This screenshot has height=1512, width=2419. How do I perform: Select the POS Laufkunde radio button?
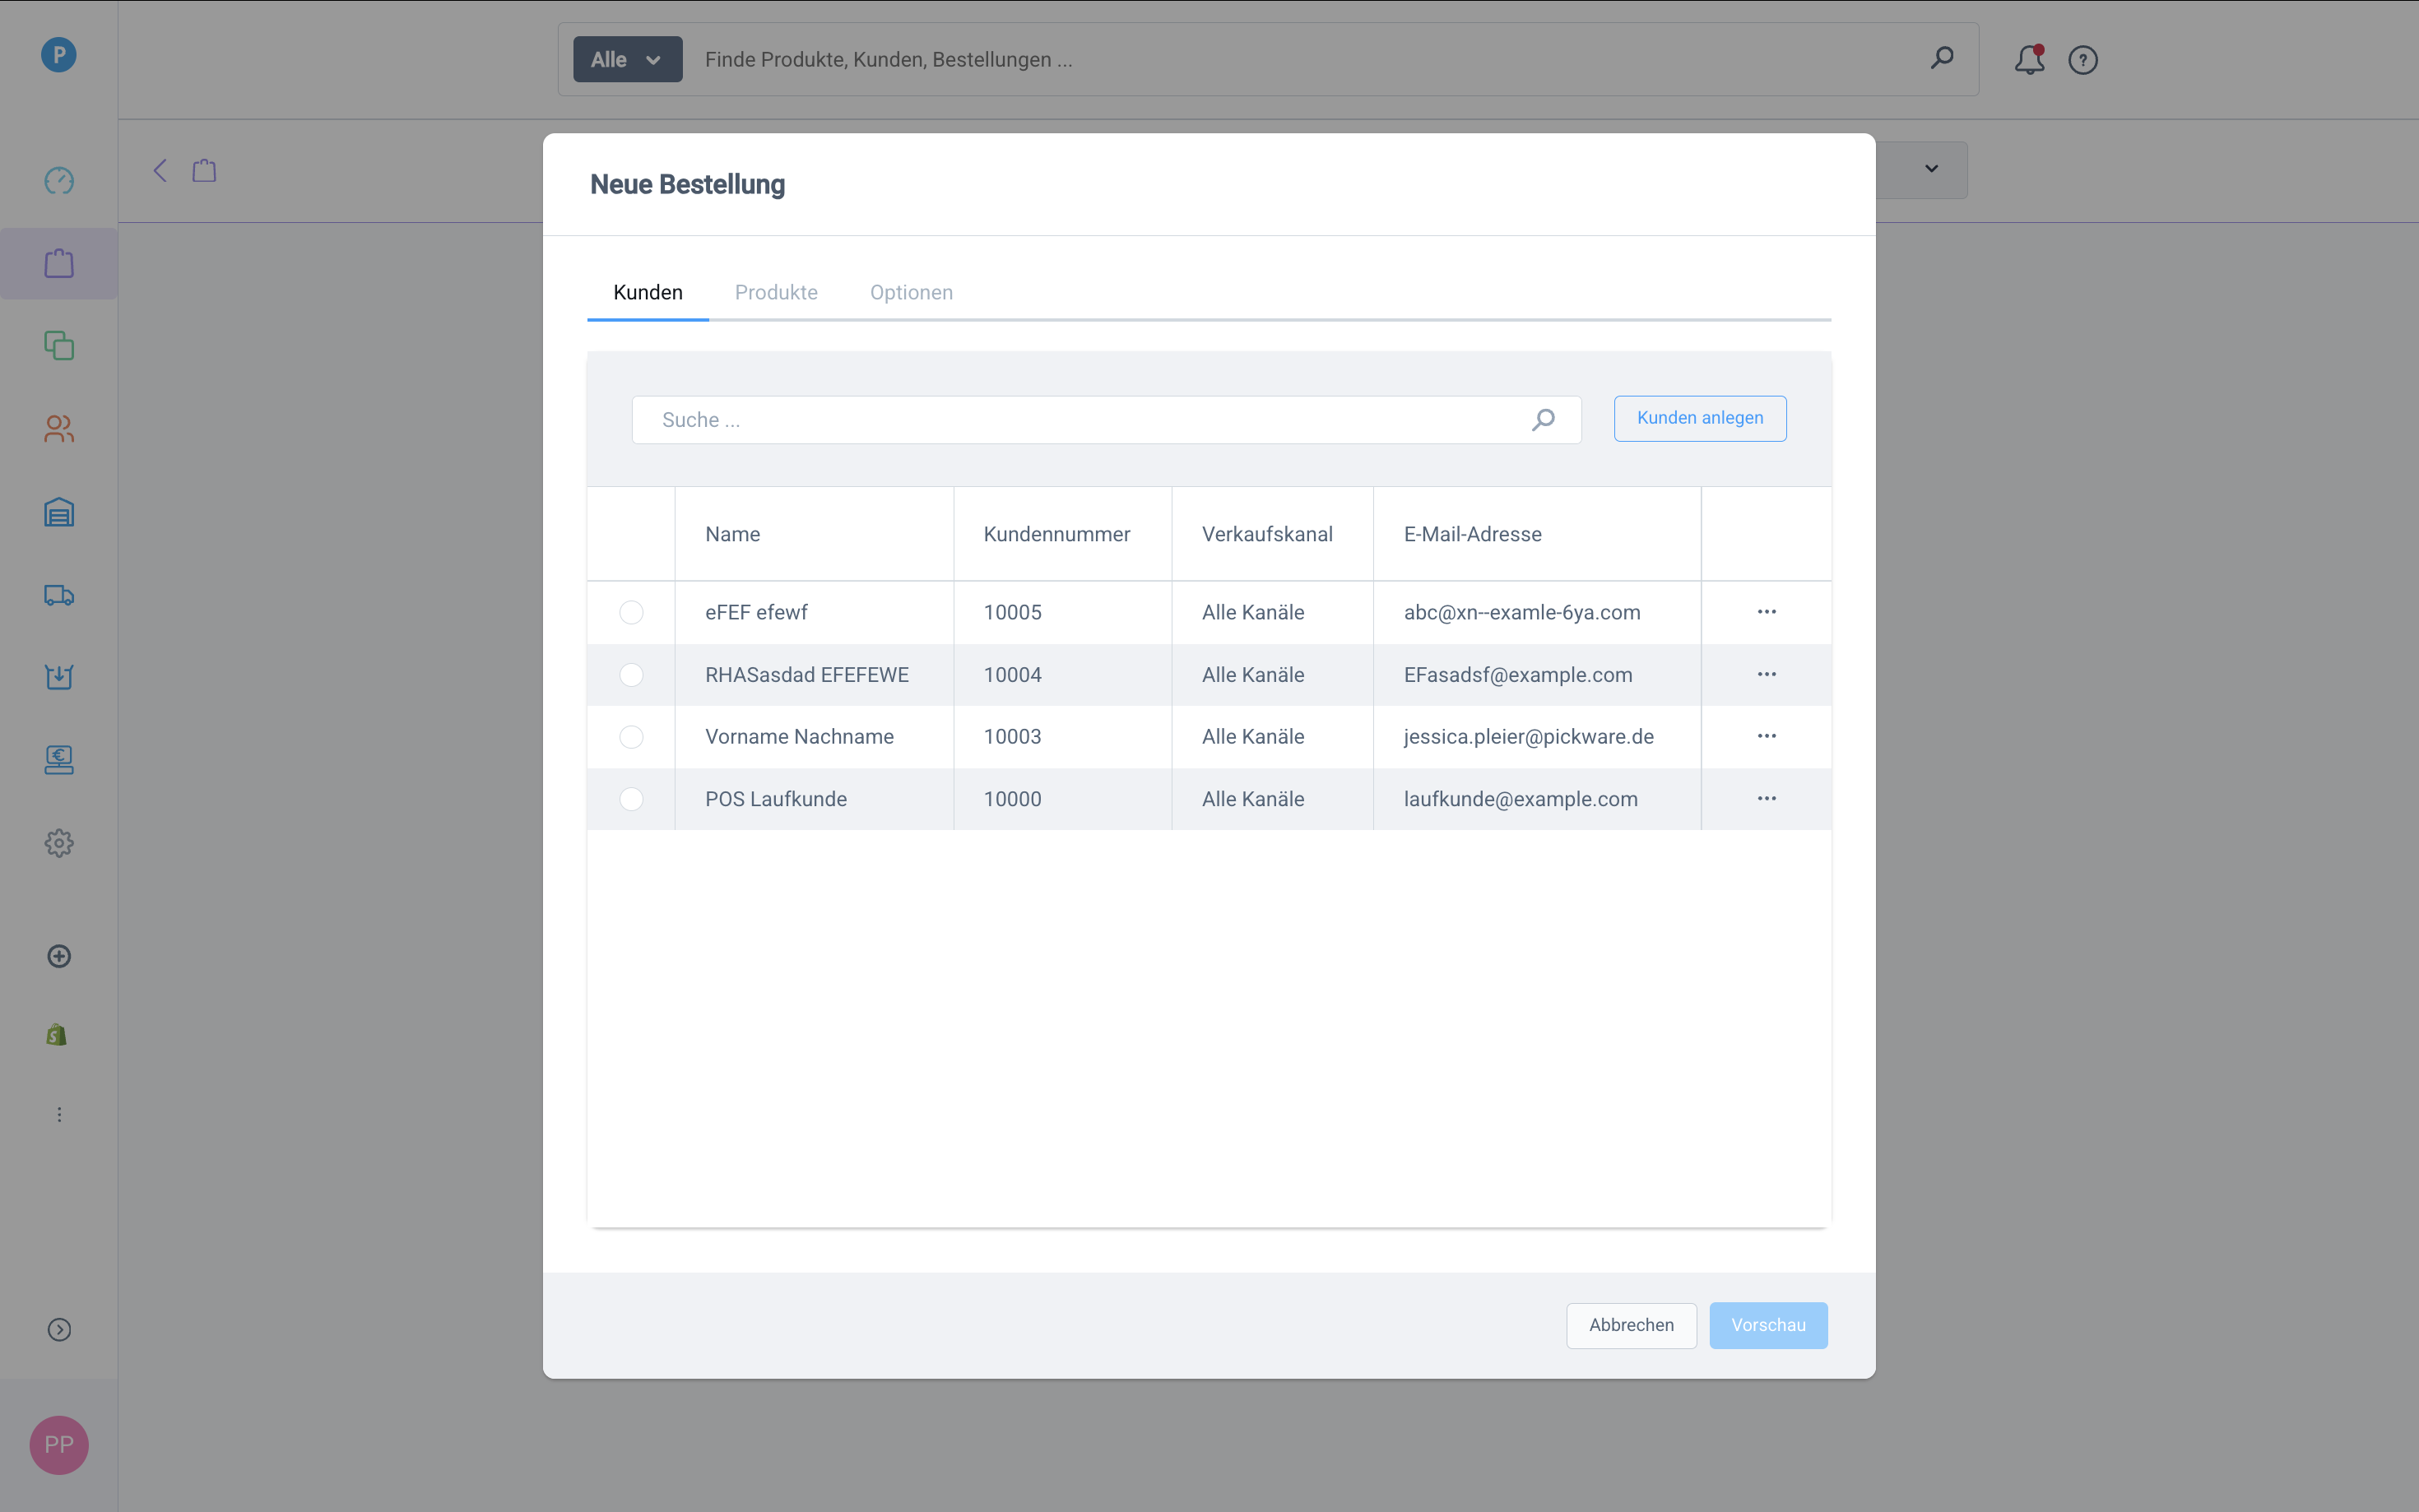[631, 799]
